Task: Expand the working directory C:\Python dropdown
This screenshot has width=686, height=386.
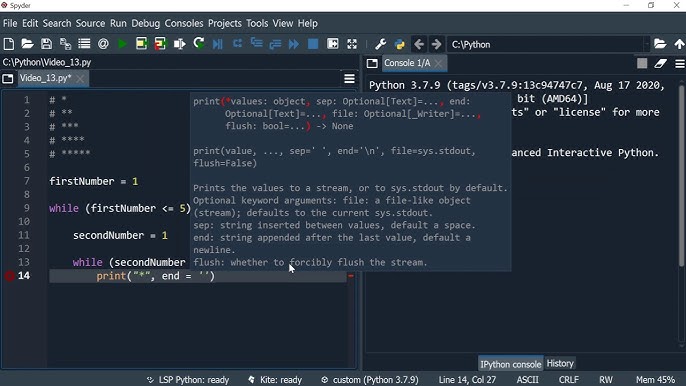Action: (x=646, y=45)
